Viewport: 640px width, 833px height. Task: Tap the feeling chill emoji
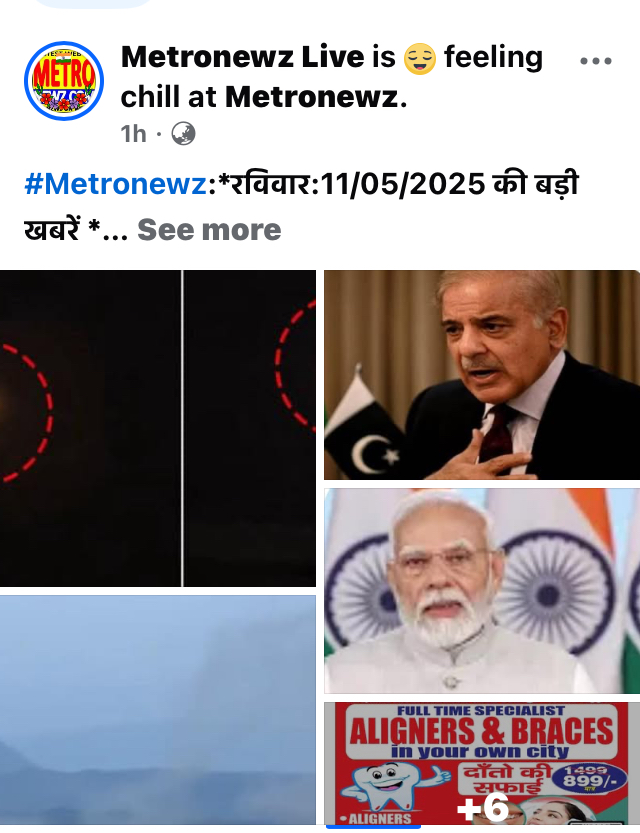420,58
